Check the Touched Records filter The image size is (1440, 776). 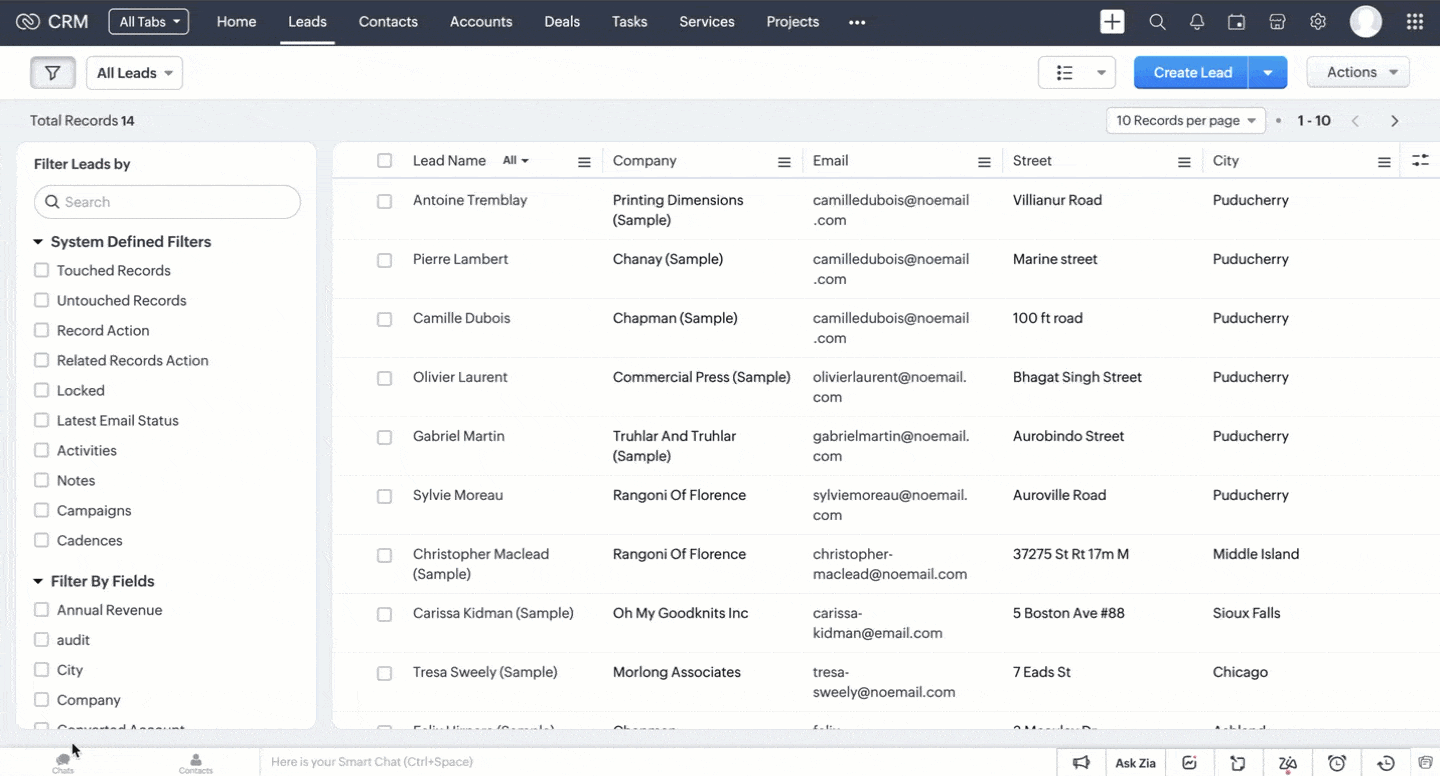[41, 270]
